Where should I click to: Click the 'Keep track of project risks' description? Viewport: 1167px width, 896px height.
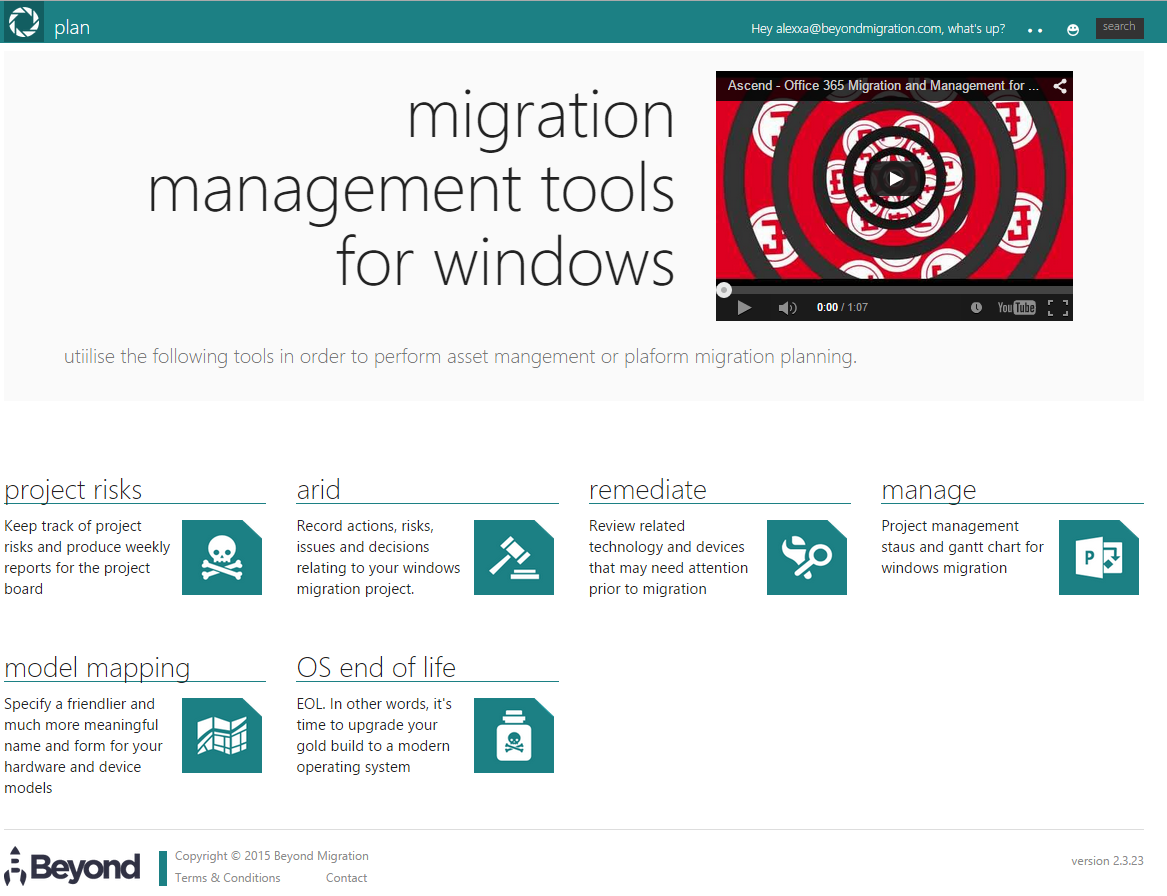pos(87,557)
